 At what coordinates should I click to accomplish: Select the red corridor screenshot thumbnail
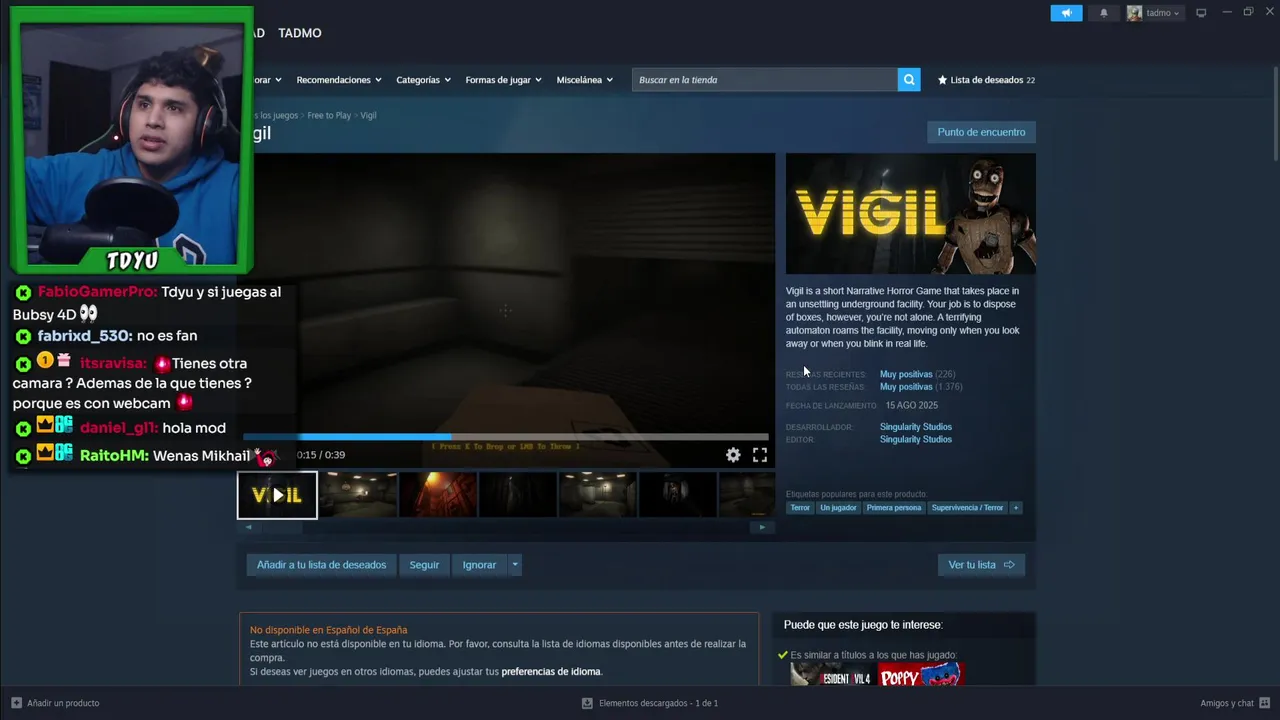(x=438, y=495)
